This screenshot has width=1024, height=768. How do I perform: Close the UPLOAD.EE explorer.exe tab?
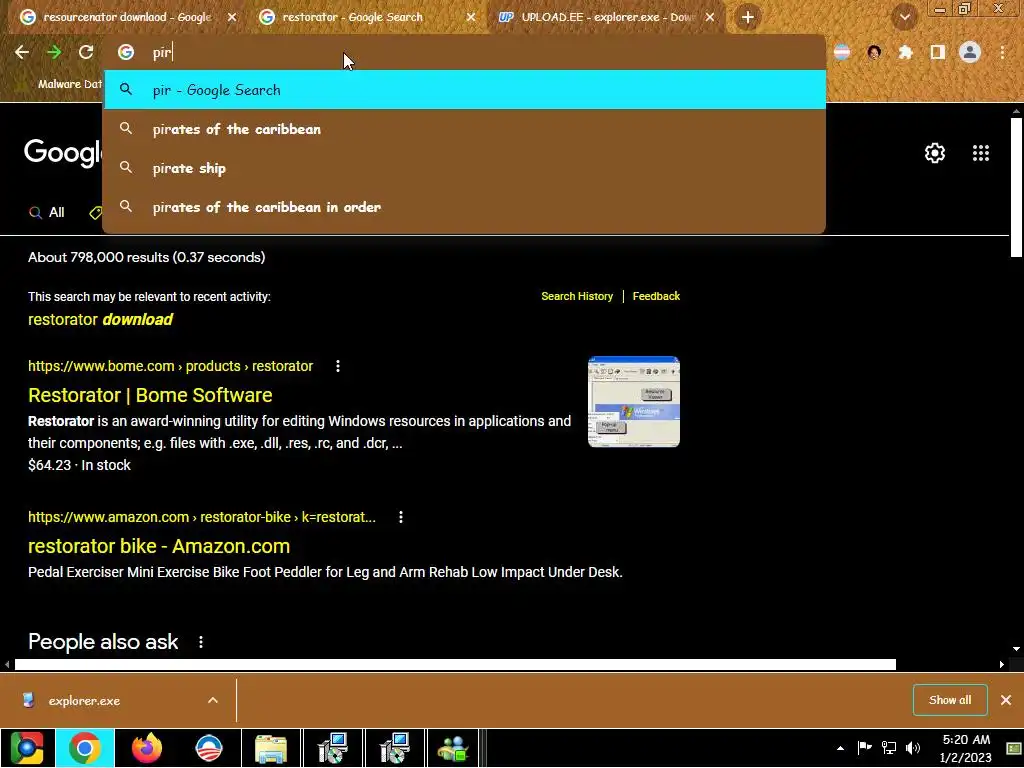(710, 17)
